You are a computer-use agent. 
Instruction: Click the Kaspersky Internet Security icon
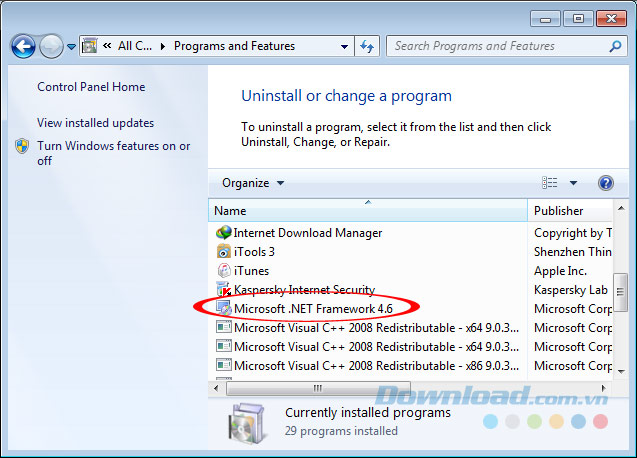[223, 289]
